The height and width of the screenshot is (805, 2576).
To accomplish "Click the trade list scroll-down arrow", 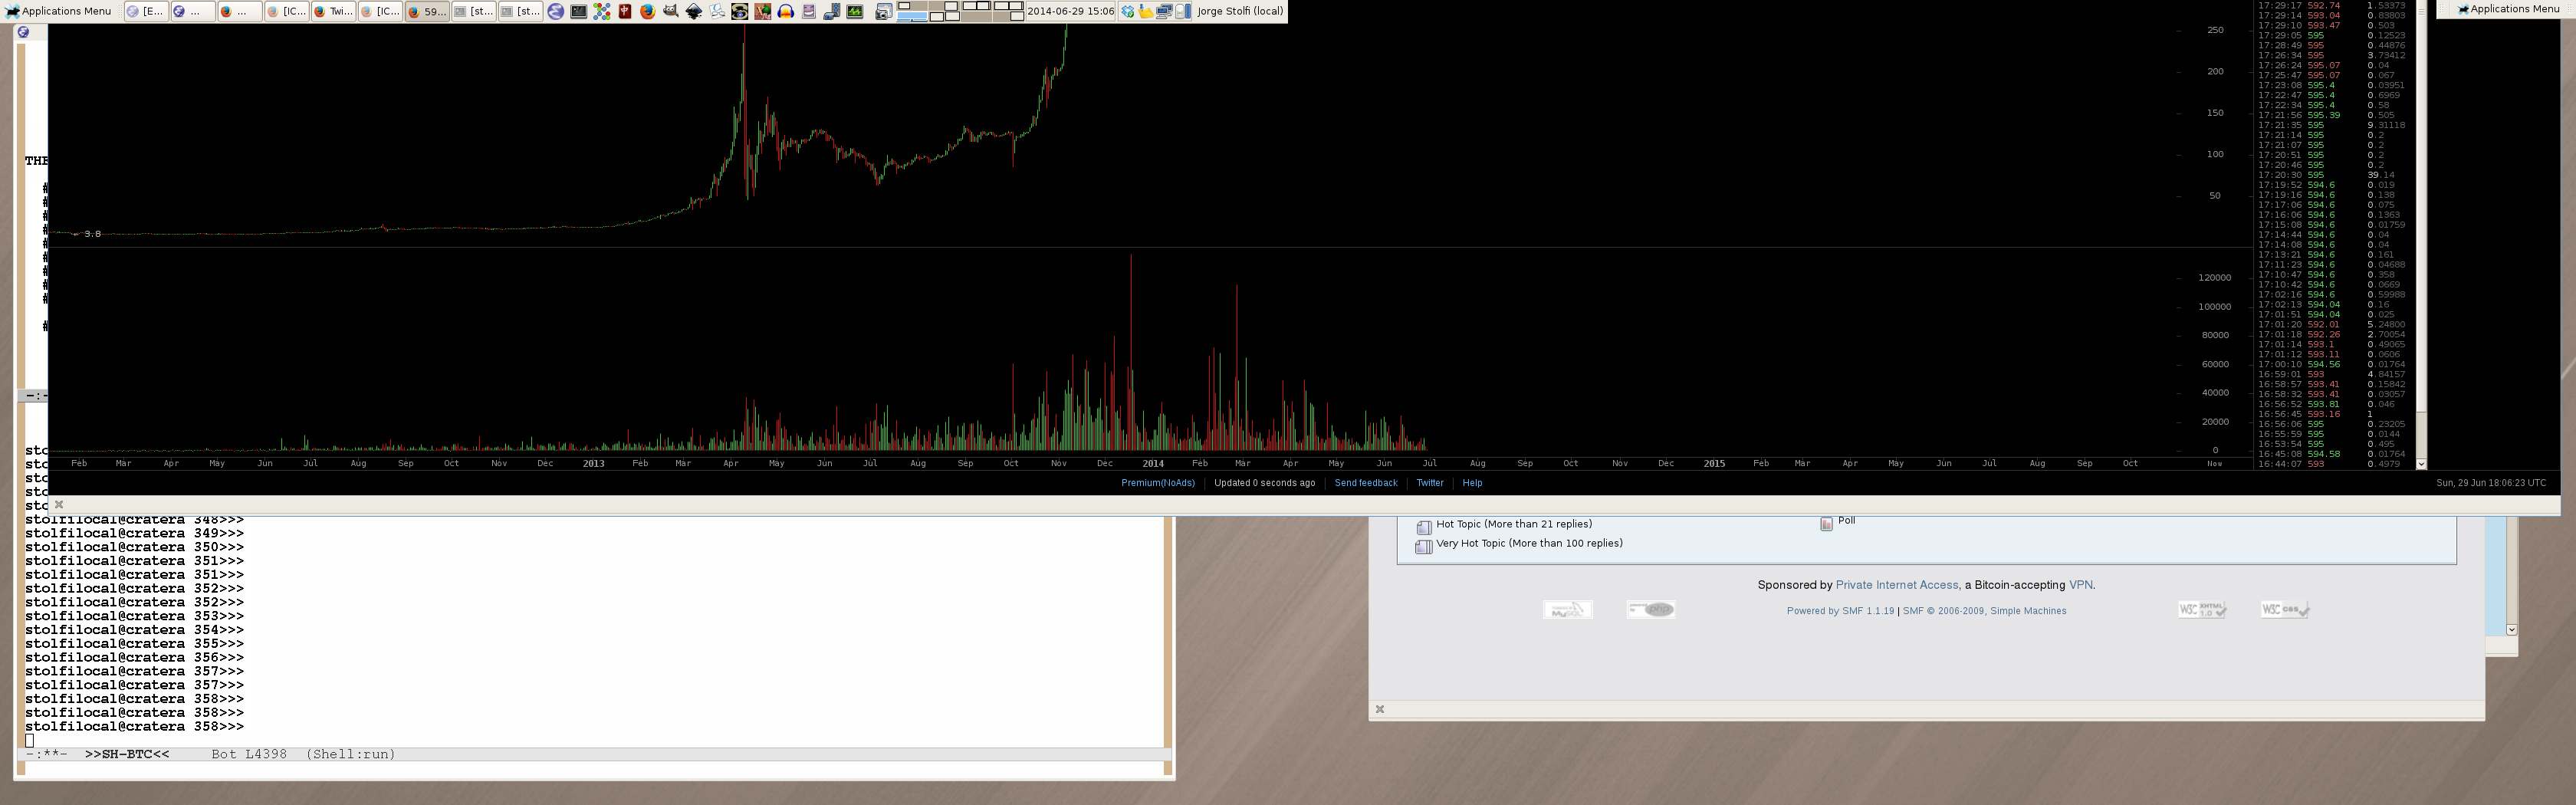I will (2421, 463).
